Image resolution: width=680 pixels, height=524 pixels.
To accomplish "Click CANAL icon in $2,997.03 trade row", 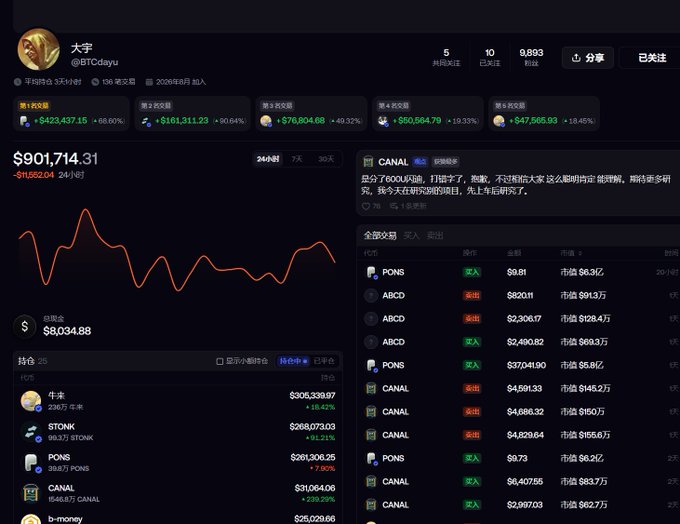I will pyautogui.click(x=371, y=505).
